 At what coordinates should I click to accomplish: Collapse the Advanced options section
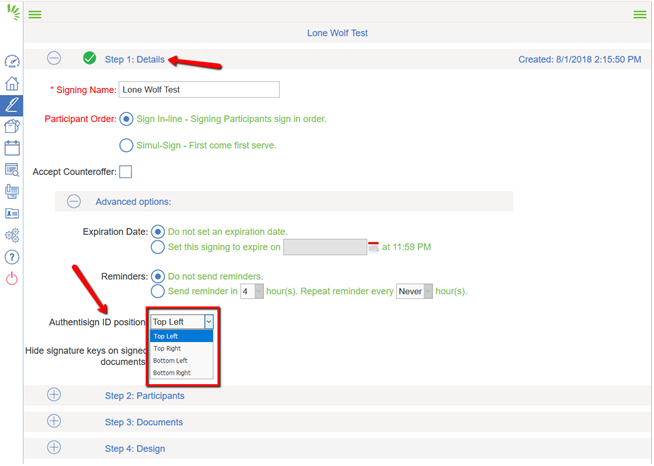[x=73, y=202]
